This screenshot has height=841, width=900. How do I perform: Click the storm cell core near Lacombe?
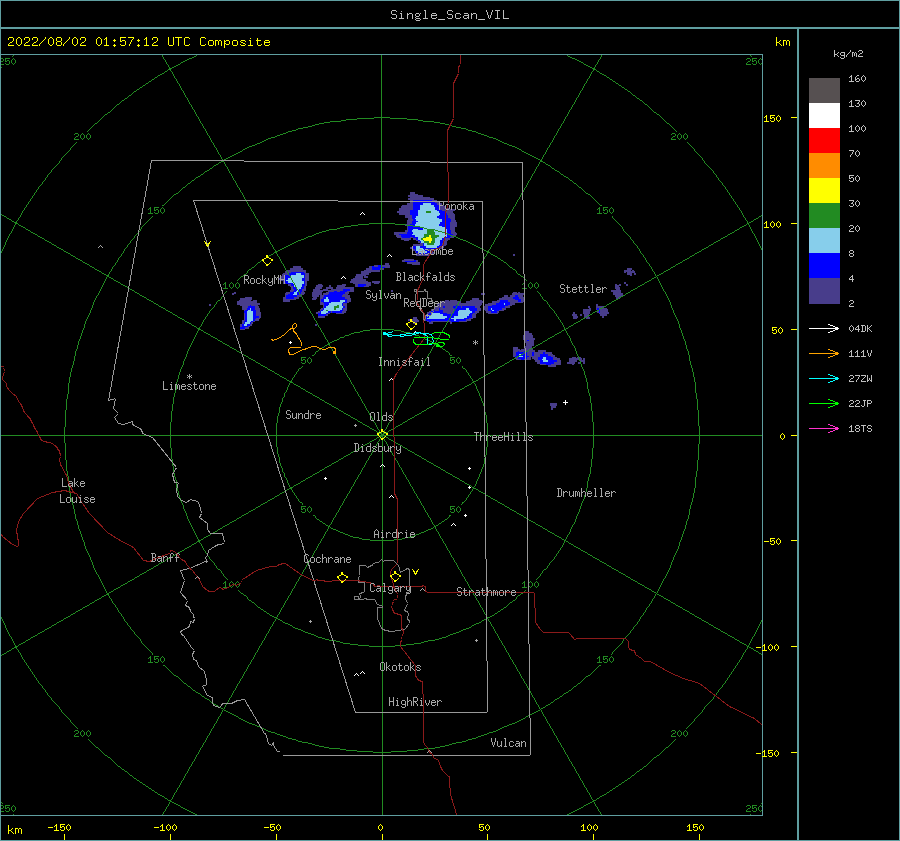click(429, 238)
